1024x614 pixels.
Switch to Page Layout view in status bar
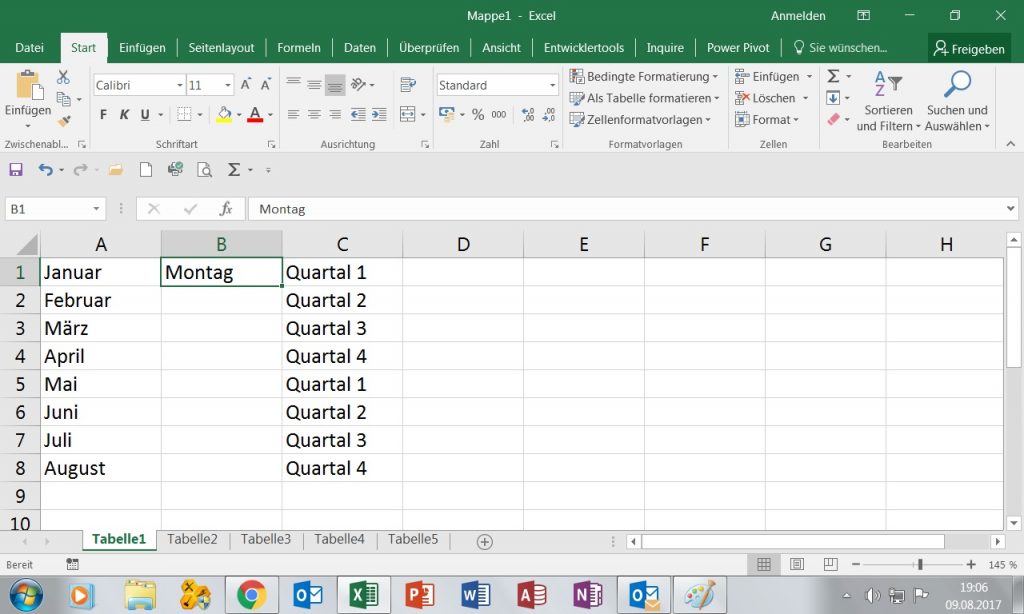coord(797,564)
